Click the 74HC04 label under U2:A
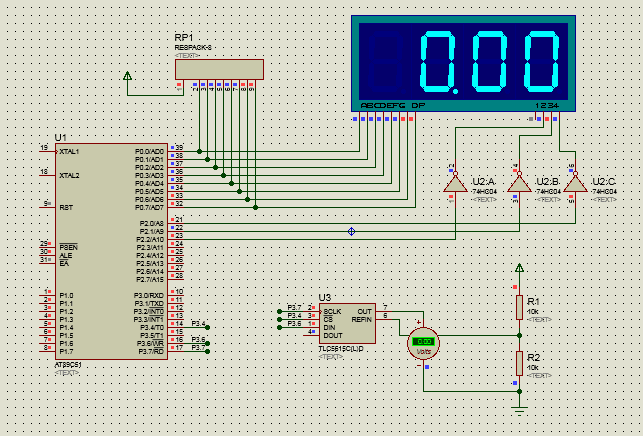 click(x=484, y=192)
